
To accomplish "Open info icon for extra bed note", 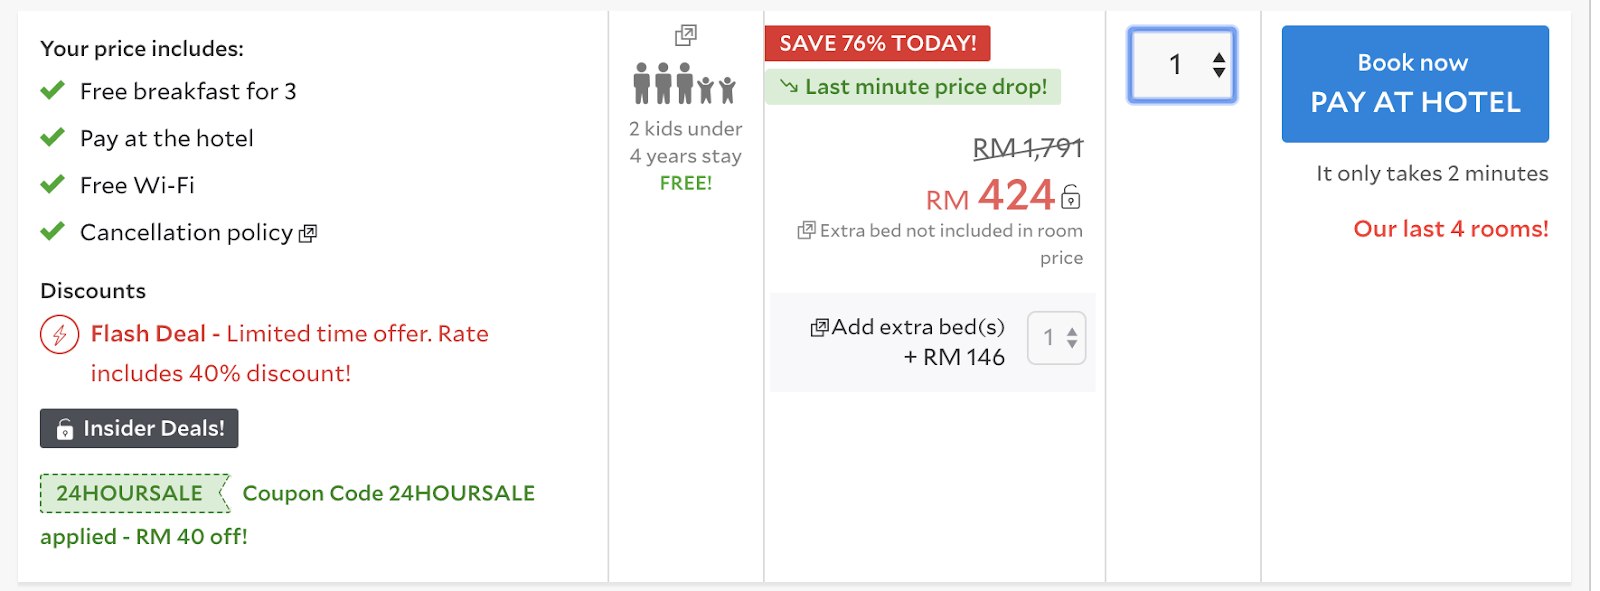I will 806,231.
